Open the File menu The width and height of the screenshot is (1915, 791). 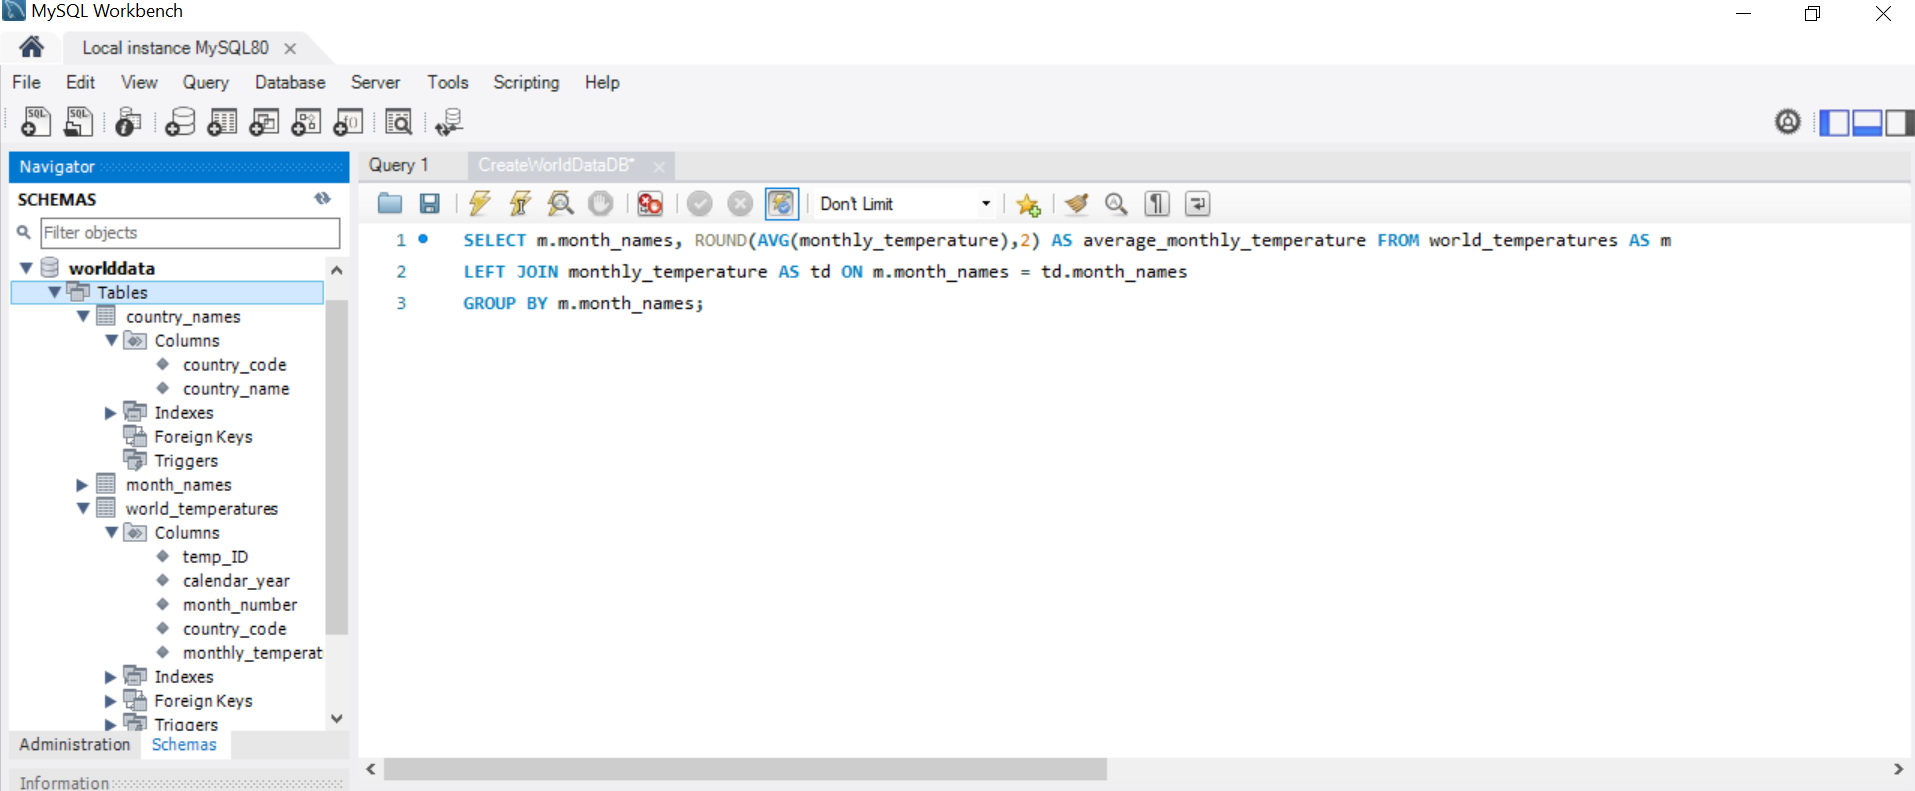coord(26,82)
